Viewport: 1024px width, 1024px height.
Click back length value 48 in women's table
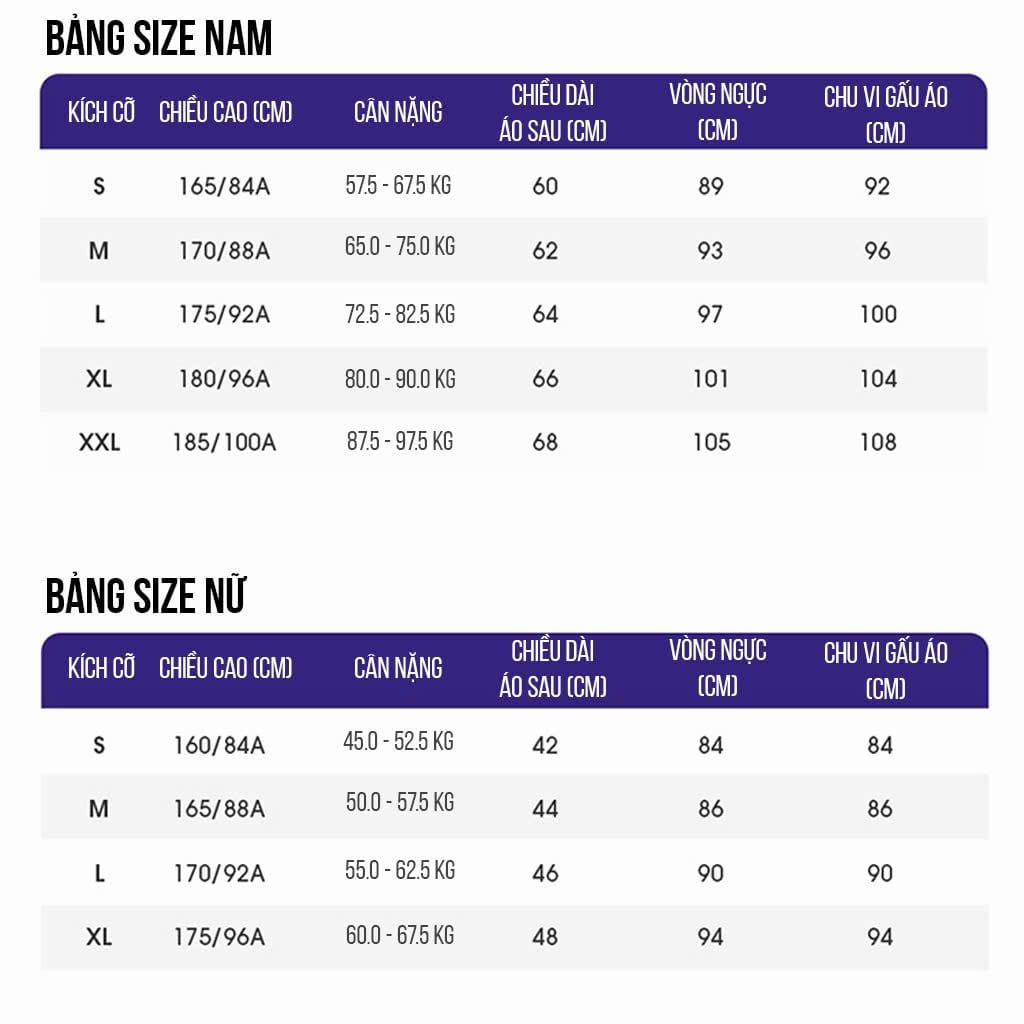pyautogui.click(x=545, y=937)
